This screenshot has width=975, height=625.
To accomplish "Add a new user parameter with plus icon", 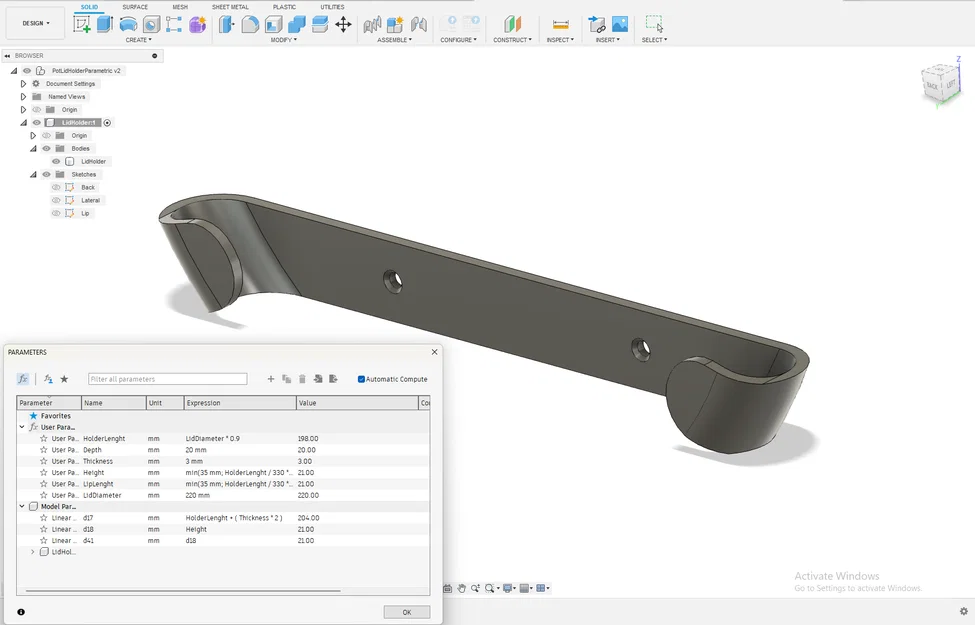I will [x=270, y=378].
